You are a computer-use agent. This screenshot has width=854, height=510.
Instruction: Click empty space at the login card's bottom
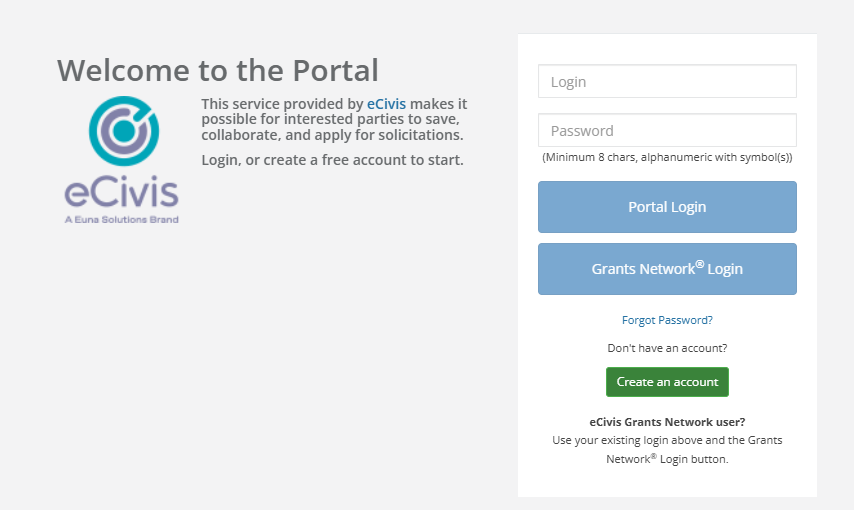[667, 482]
